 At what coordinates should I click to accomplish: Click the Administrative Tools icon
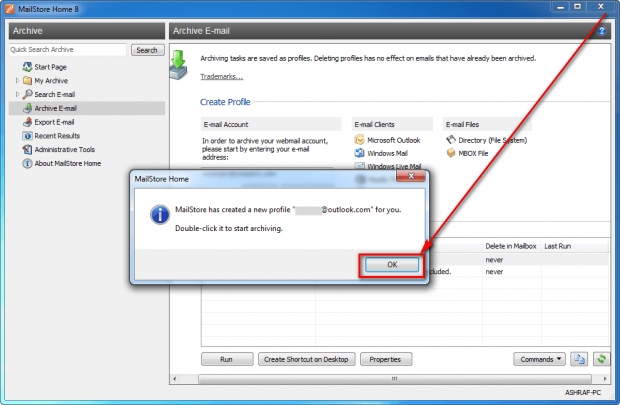coord(27,150)
